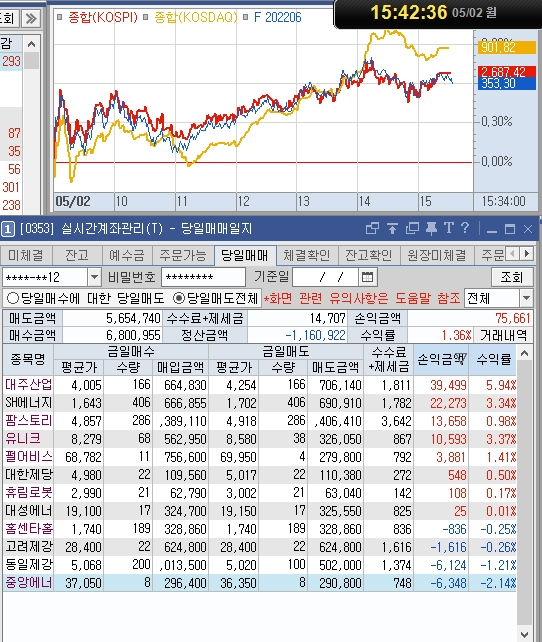The height and width of the screenshot is (642, 542).
Task: Click the window popup icon in title bar
Action: [372, 228]
